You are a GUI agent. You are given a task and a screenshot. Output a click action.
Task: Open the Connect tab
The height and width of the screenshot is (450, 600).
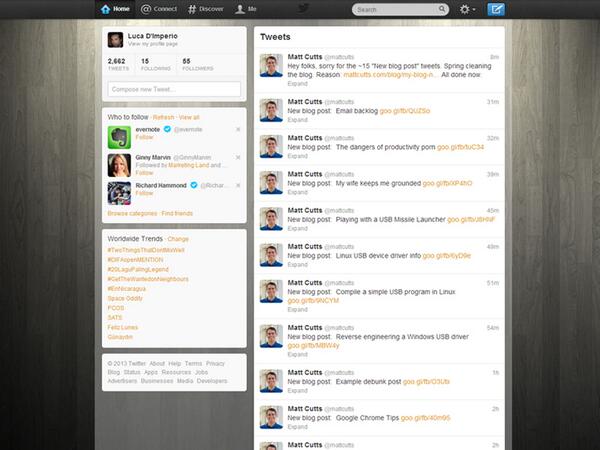(159, 9)
